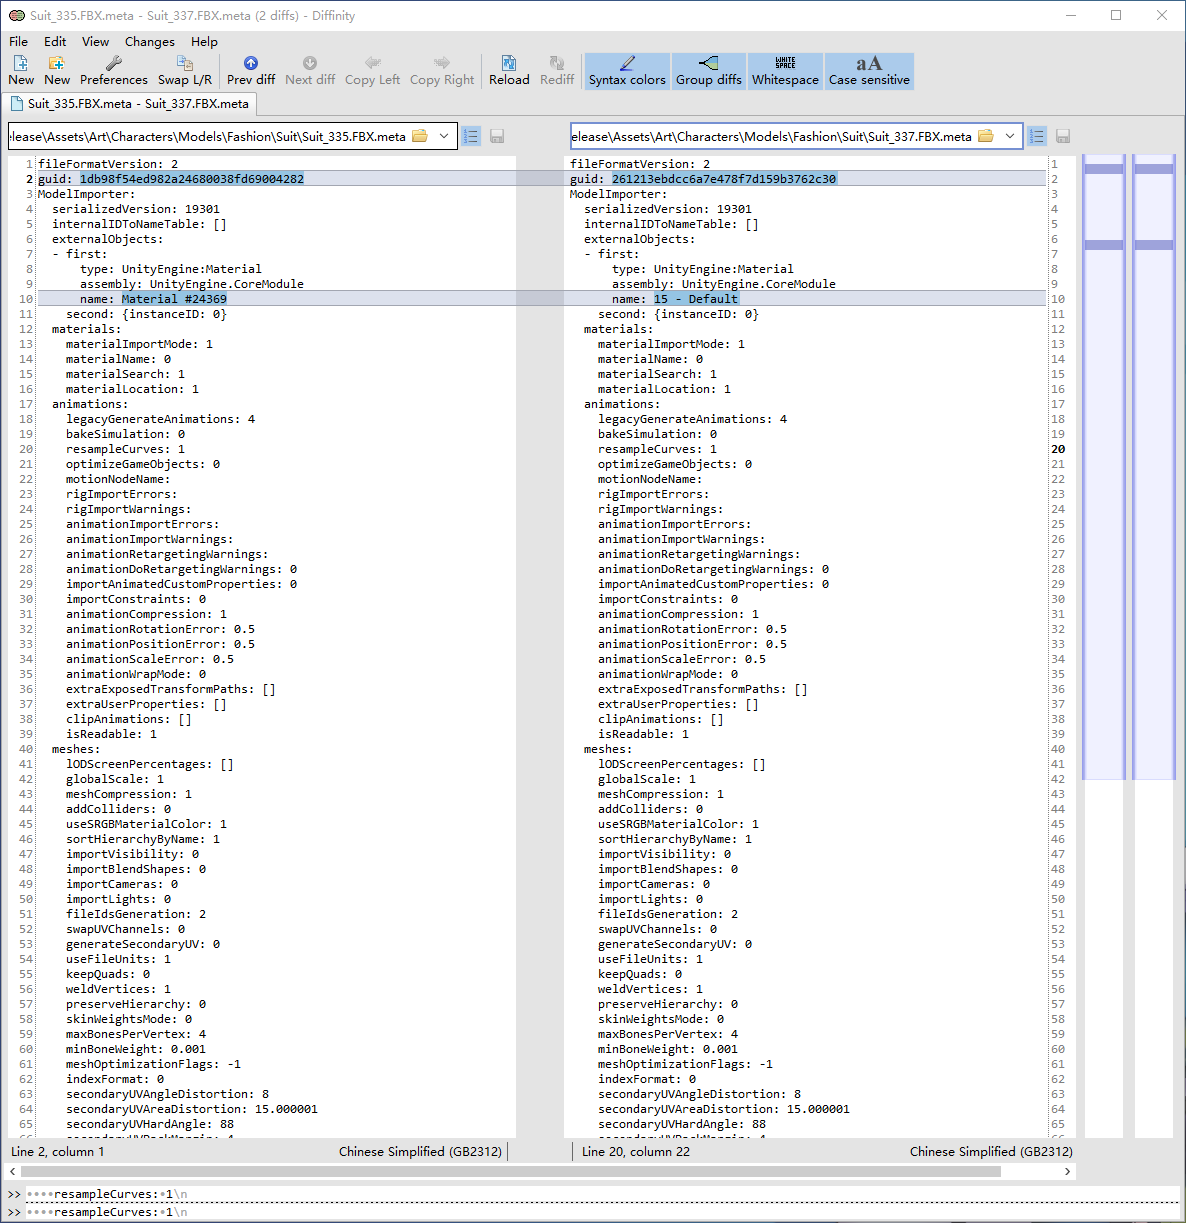This screenshot has width=1186, height=1223.
Task: Toggle line numbers icon for left pane
Action: [x=472, y=136]
